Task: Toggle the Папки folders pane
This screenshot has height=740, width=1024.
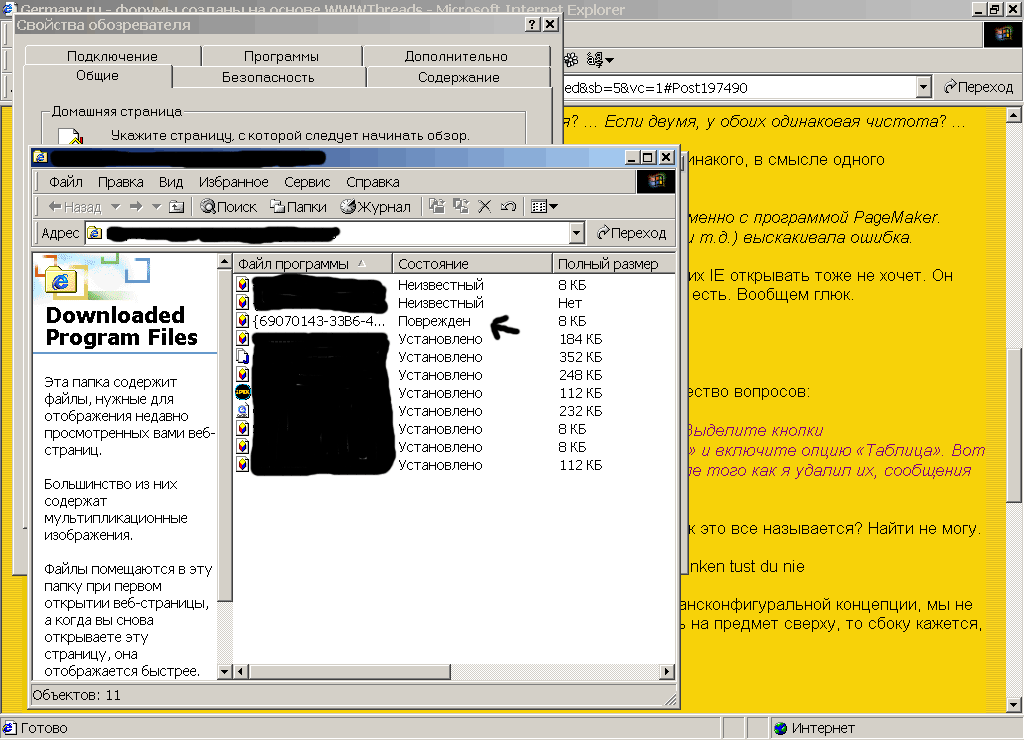Action: [298, 207]
